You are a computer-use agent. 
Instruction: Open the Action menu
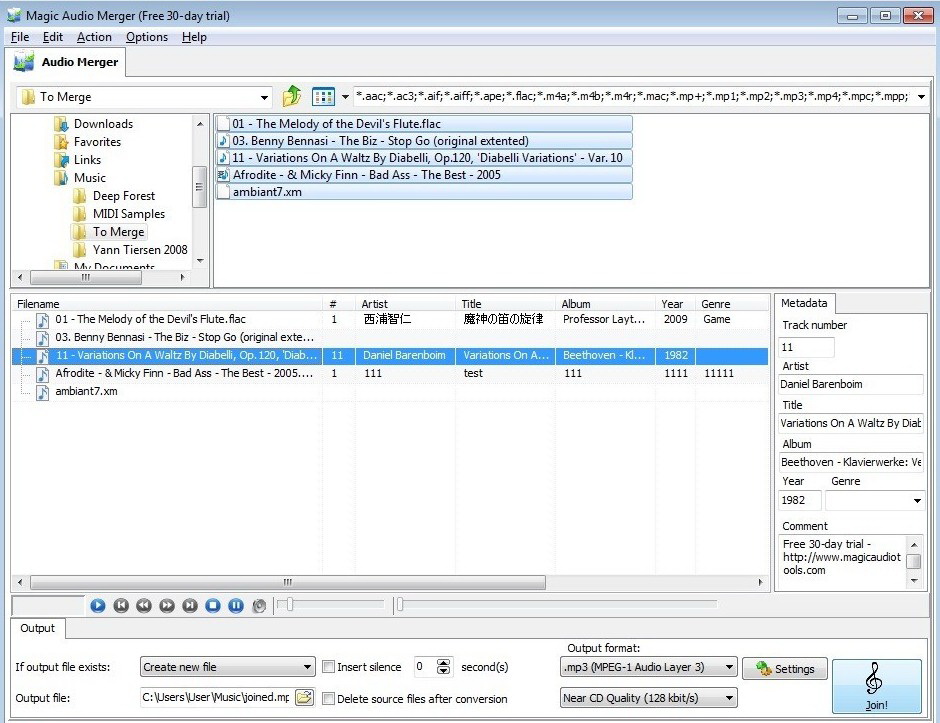tap(94, 37)
